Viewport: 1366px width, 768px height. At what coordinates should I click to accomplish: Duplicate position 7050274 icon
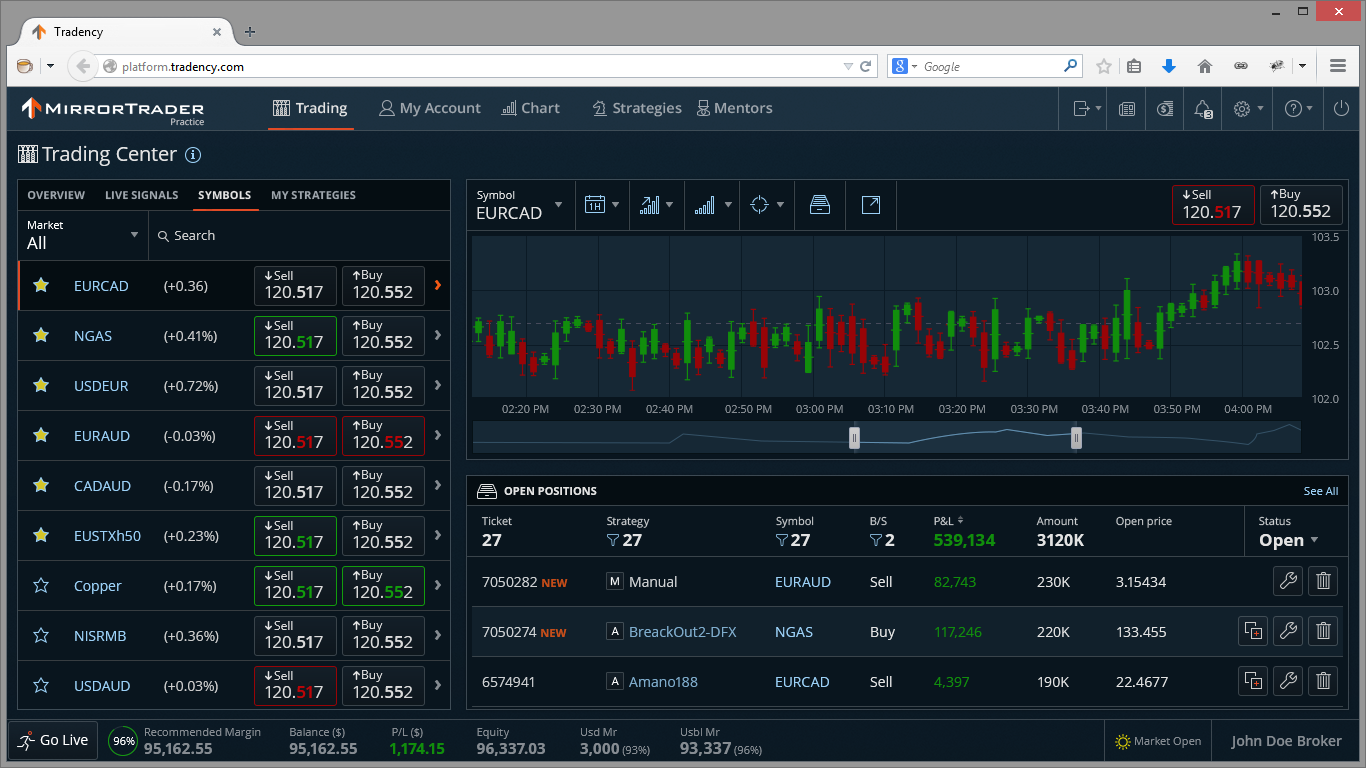1253,631
